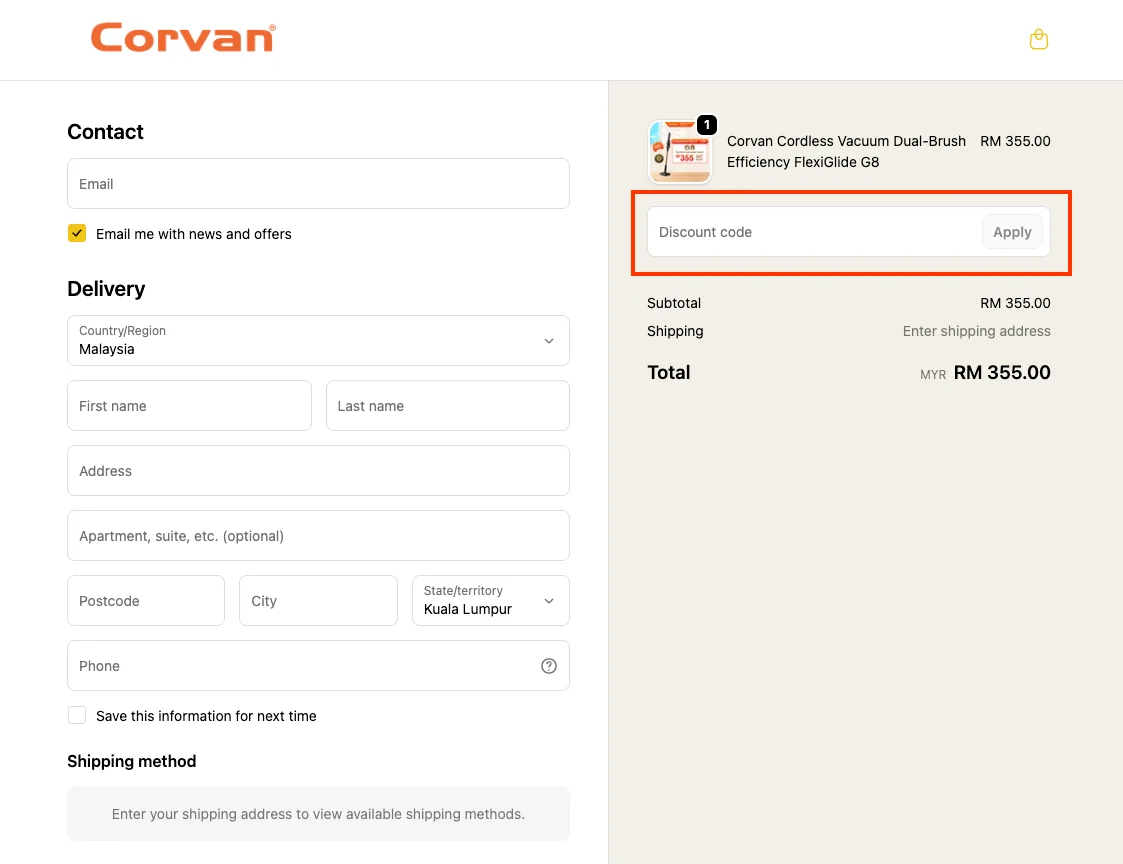This screenshot has height=864, width=1123.
Task: Click the product name Corvan Cordless Vacuum
Action: click(x=846, y=151)
